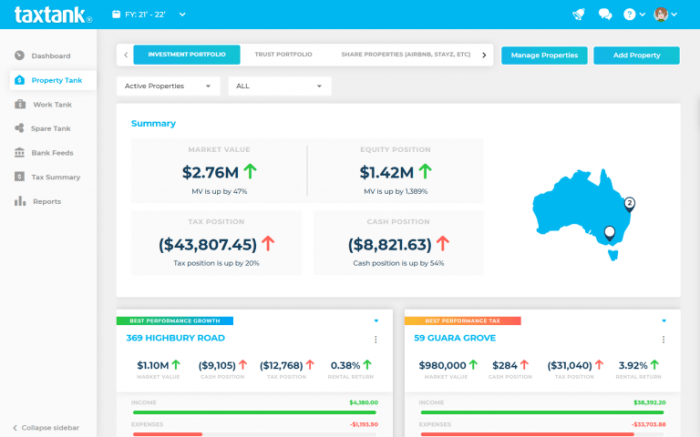Open Spare Tank in sidebar
This screenshot has height=437, width=700.
pyautogui.click(x=50, y=129)
